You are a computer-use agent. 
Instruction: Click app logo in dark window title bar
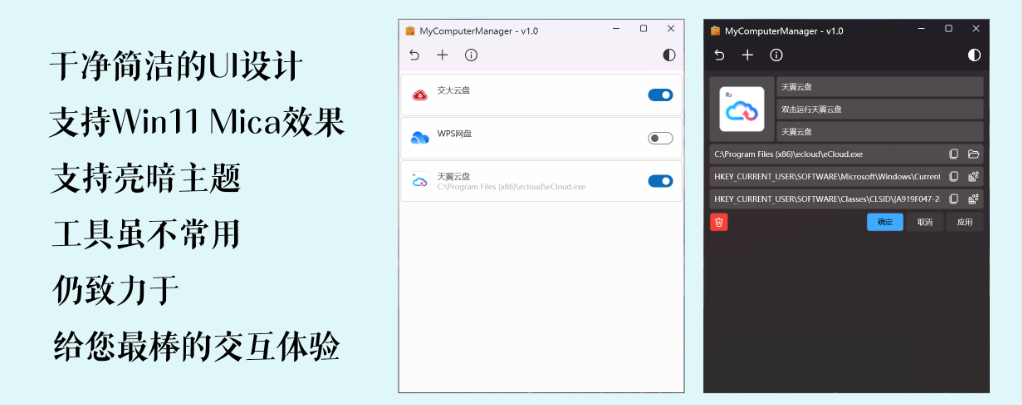tap(715, 30)
